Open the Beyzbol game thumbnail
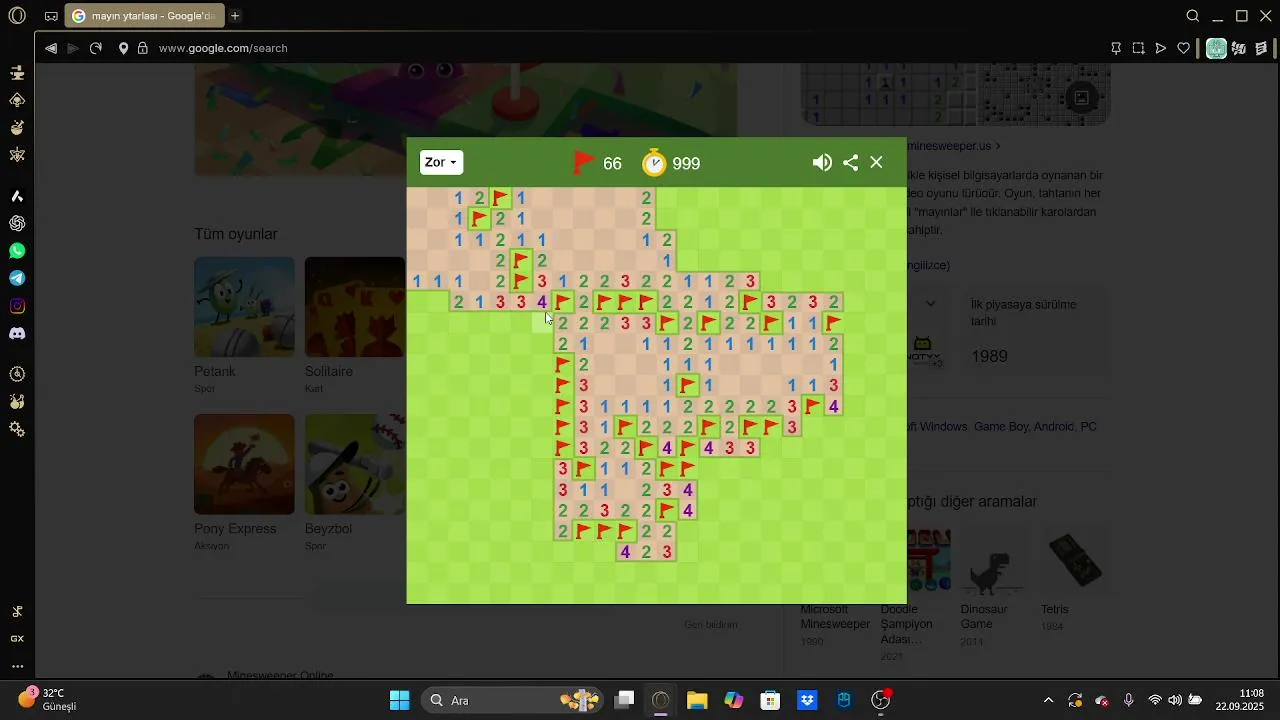This screenshot has height=720, width=1280. coord(354,464)
